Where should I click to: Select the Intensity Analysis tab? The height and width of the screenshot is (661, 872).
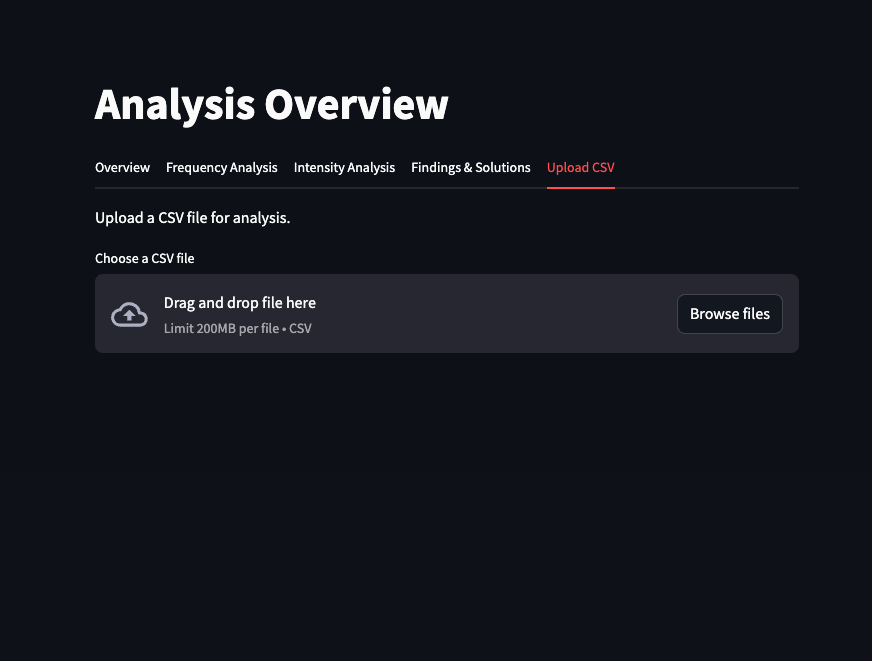coord(344,167)
